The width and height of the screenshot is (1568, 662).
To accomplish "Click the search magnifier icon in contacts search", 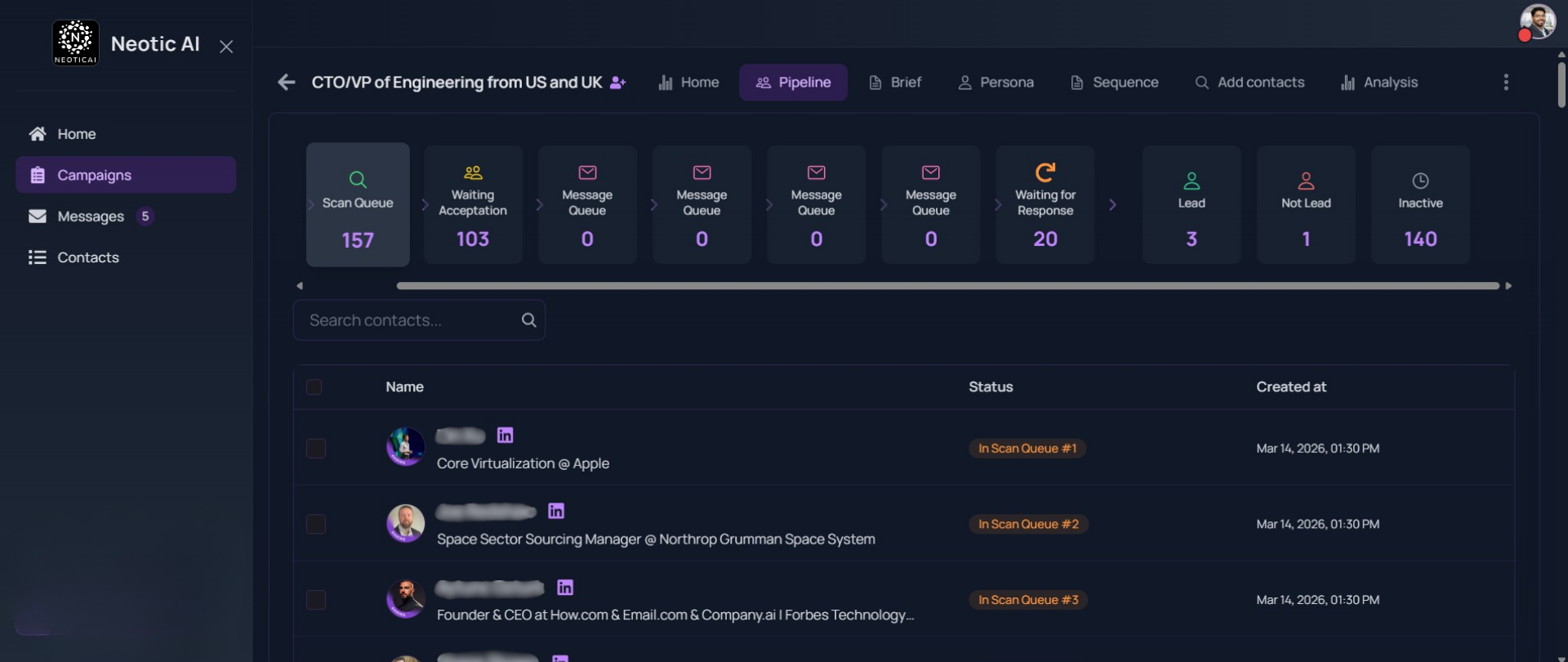I will (x=529, y=320).
